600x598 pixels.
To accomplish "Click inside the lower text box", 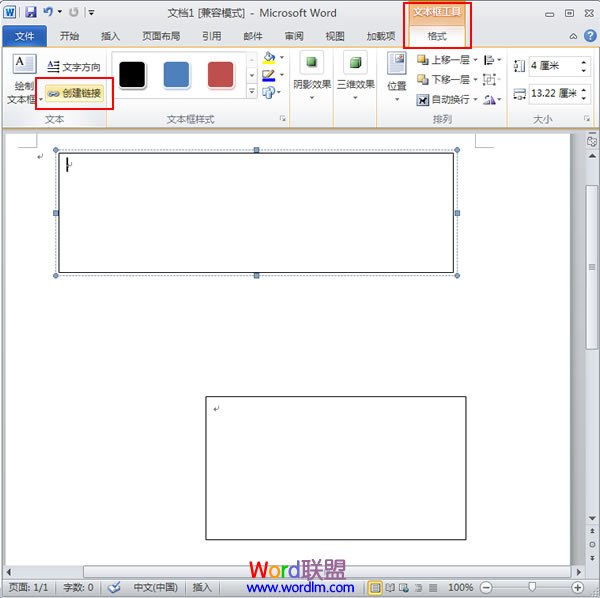I will tap(336, 468).
